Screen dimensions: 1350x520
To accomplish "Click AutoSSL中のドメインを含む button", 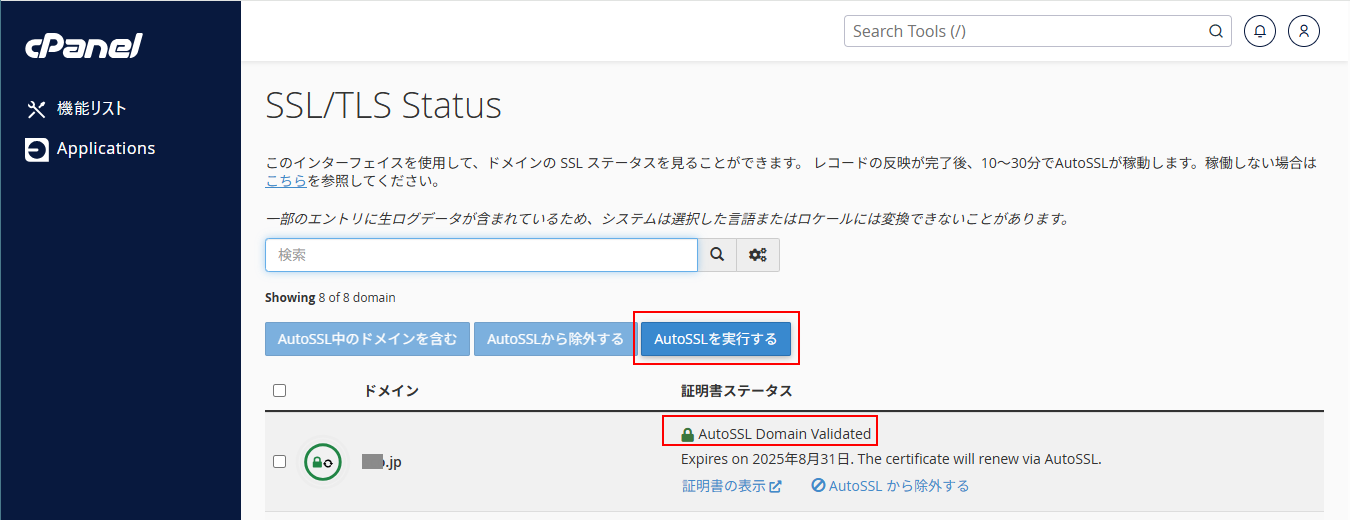I will click(367, 339).
